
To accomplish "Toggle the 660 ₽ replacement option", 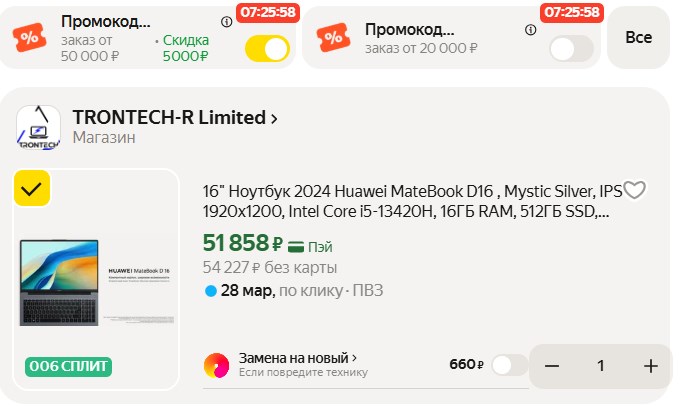I will click(509, 365).
